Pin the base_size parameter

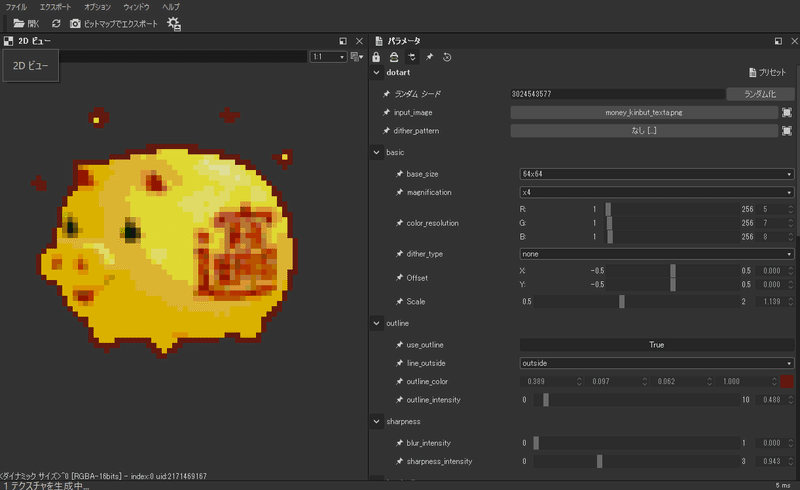click(x=399, y=174)
